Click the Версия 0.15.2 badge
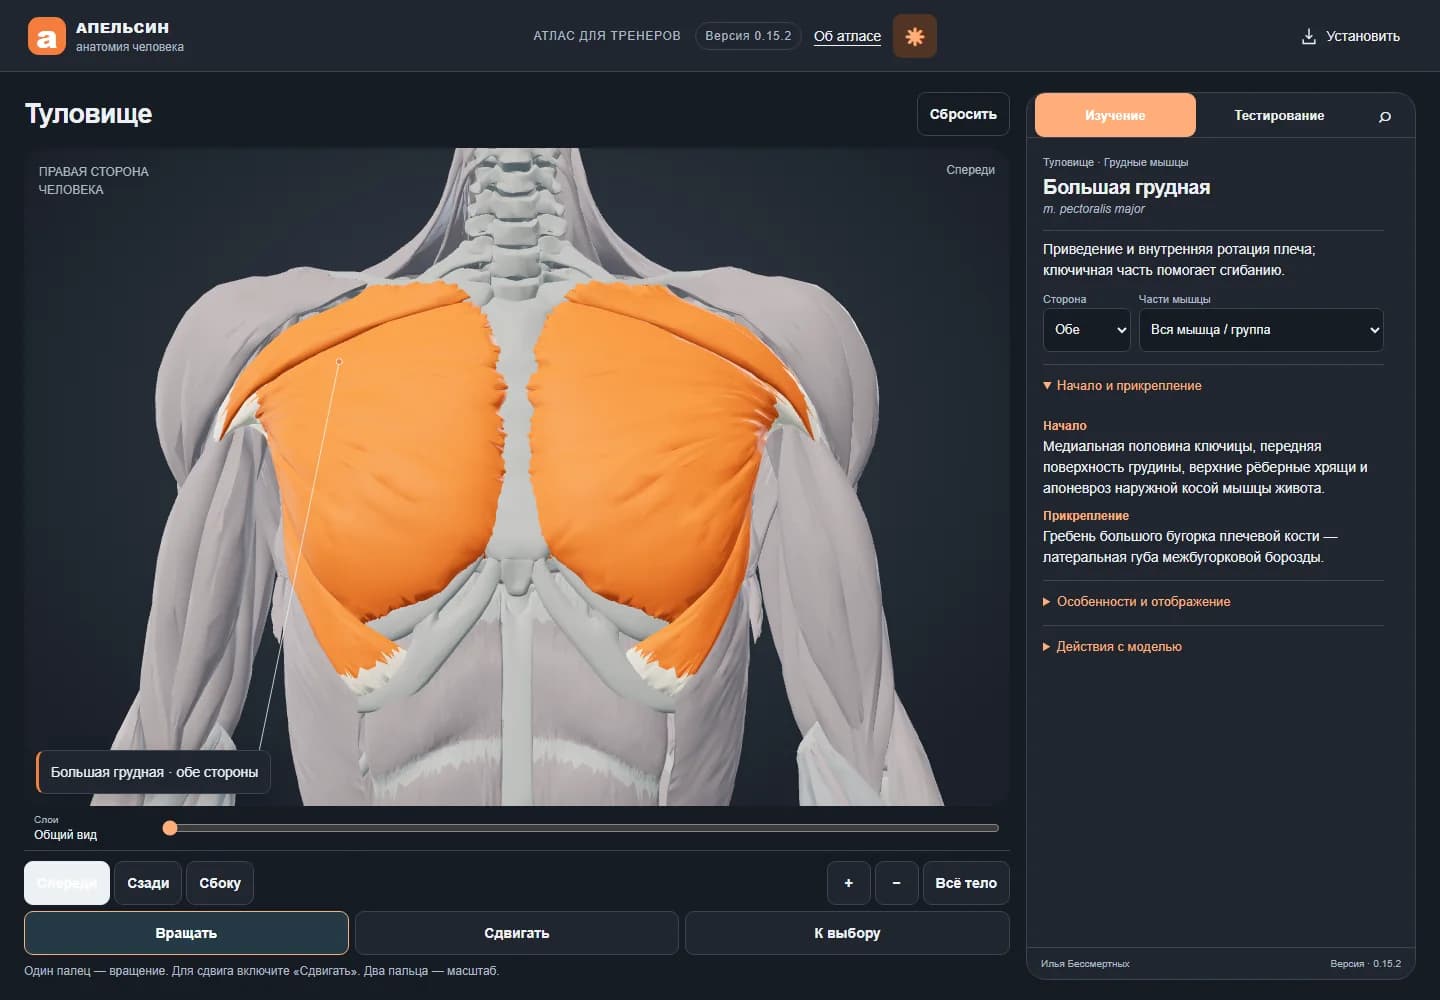Image resolution: width=1440 pixels, height=1000 pixels. (x=748, y=36)
